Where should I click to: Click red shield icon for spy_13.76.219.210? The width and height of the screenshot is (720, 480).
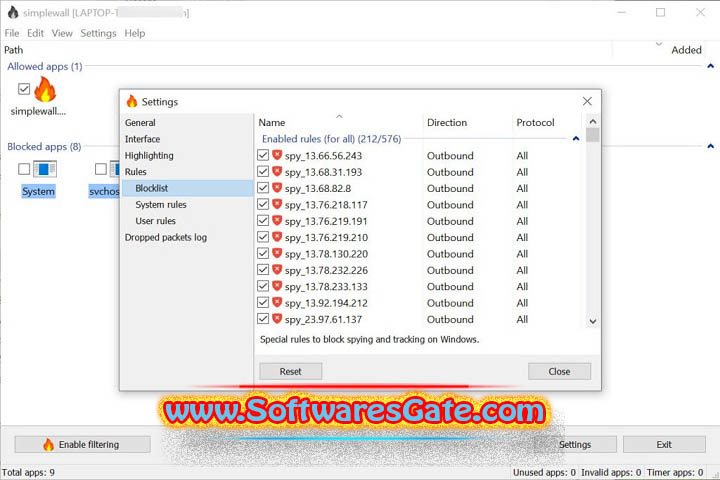pyautogui.click(x=277, y=237)
